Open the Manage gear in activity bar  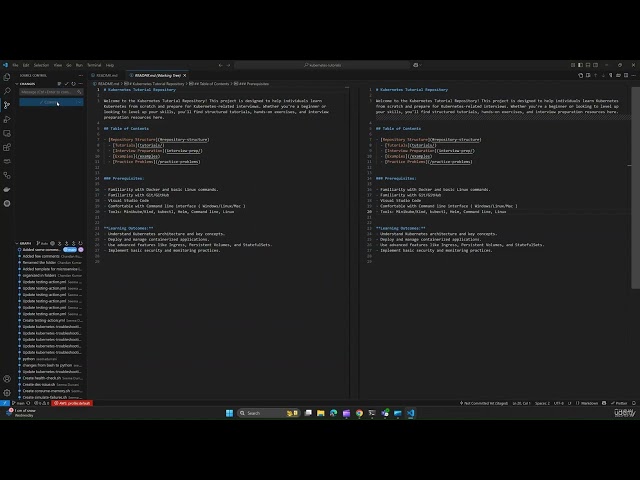(7, 393)
